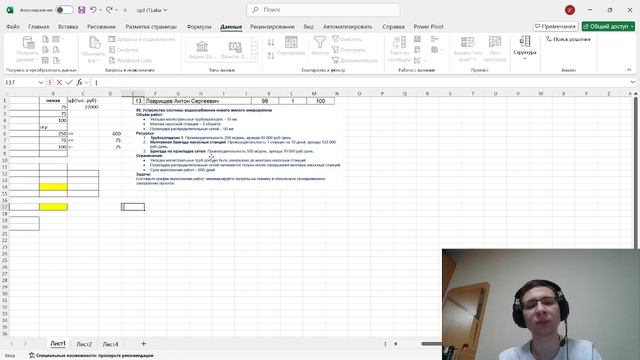Switch to the Главная tab
Viewport: 640px width, 360px height.
pyautogui.click(x=39, y=27)
